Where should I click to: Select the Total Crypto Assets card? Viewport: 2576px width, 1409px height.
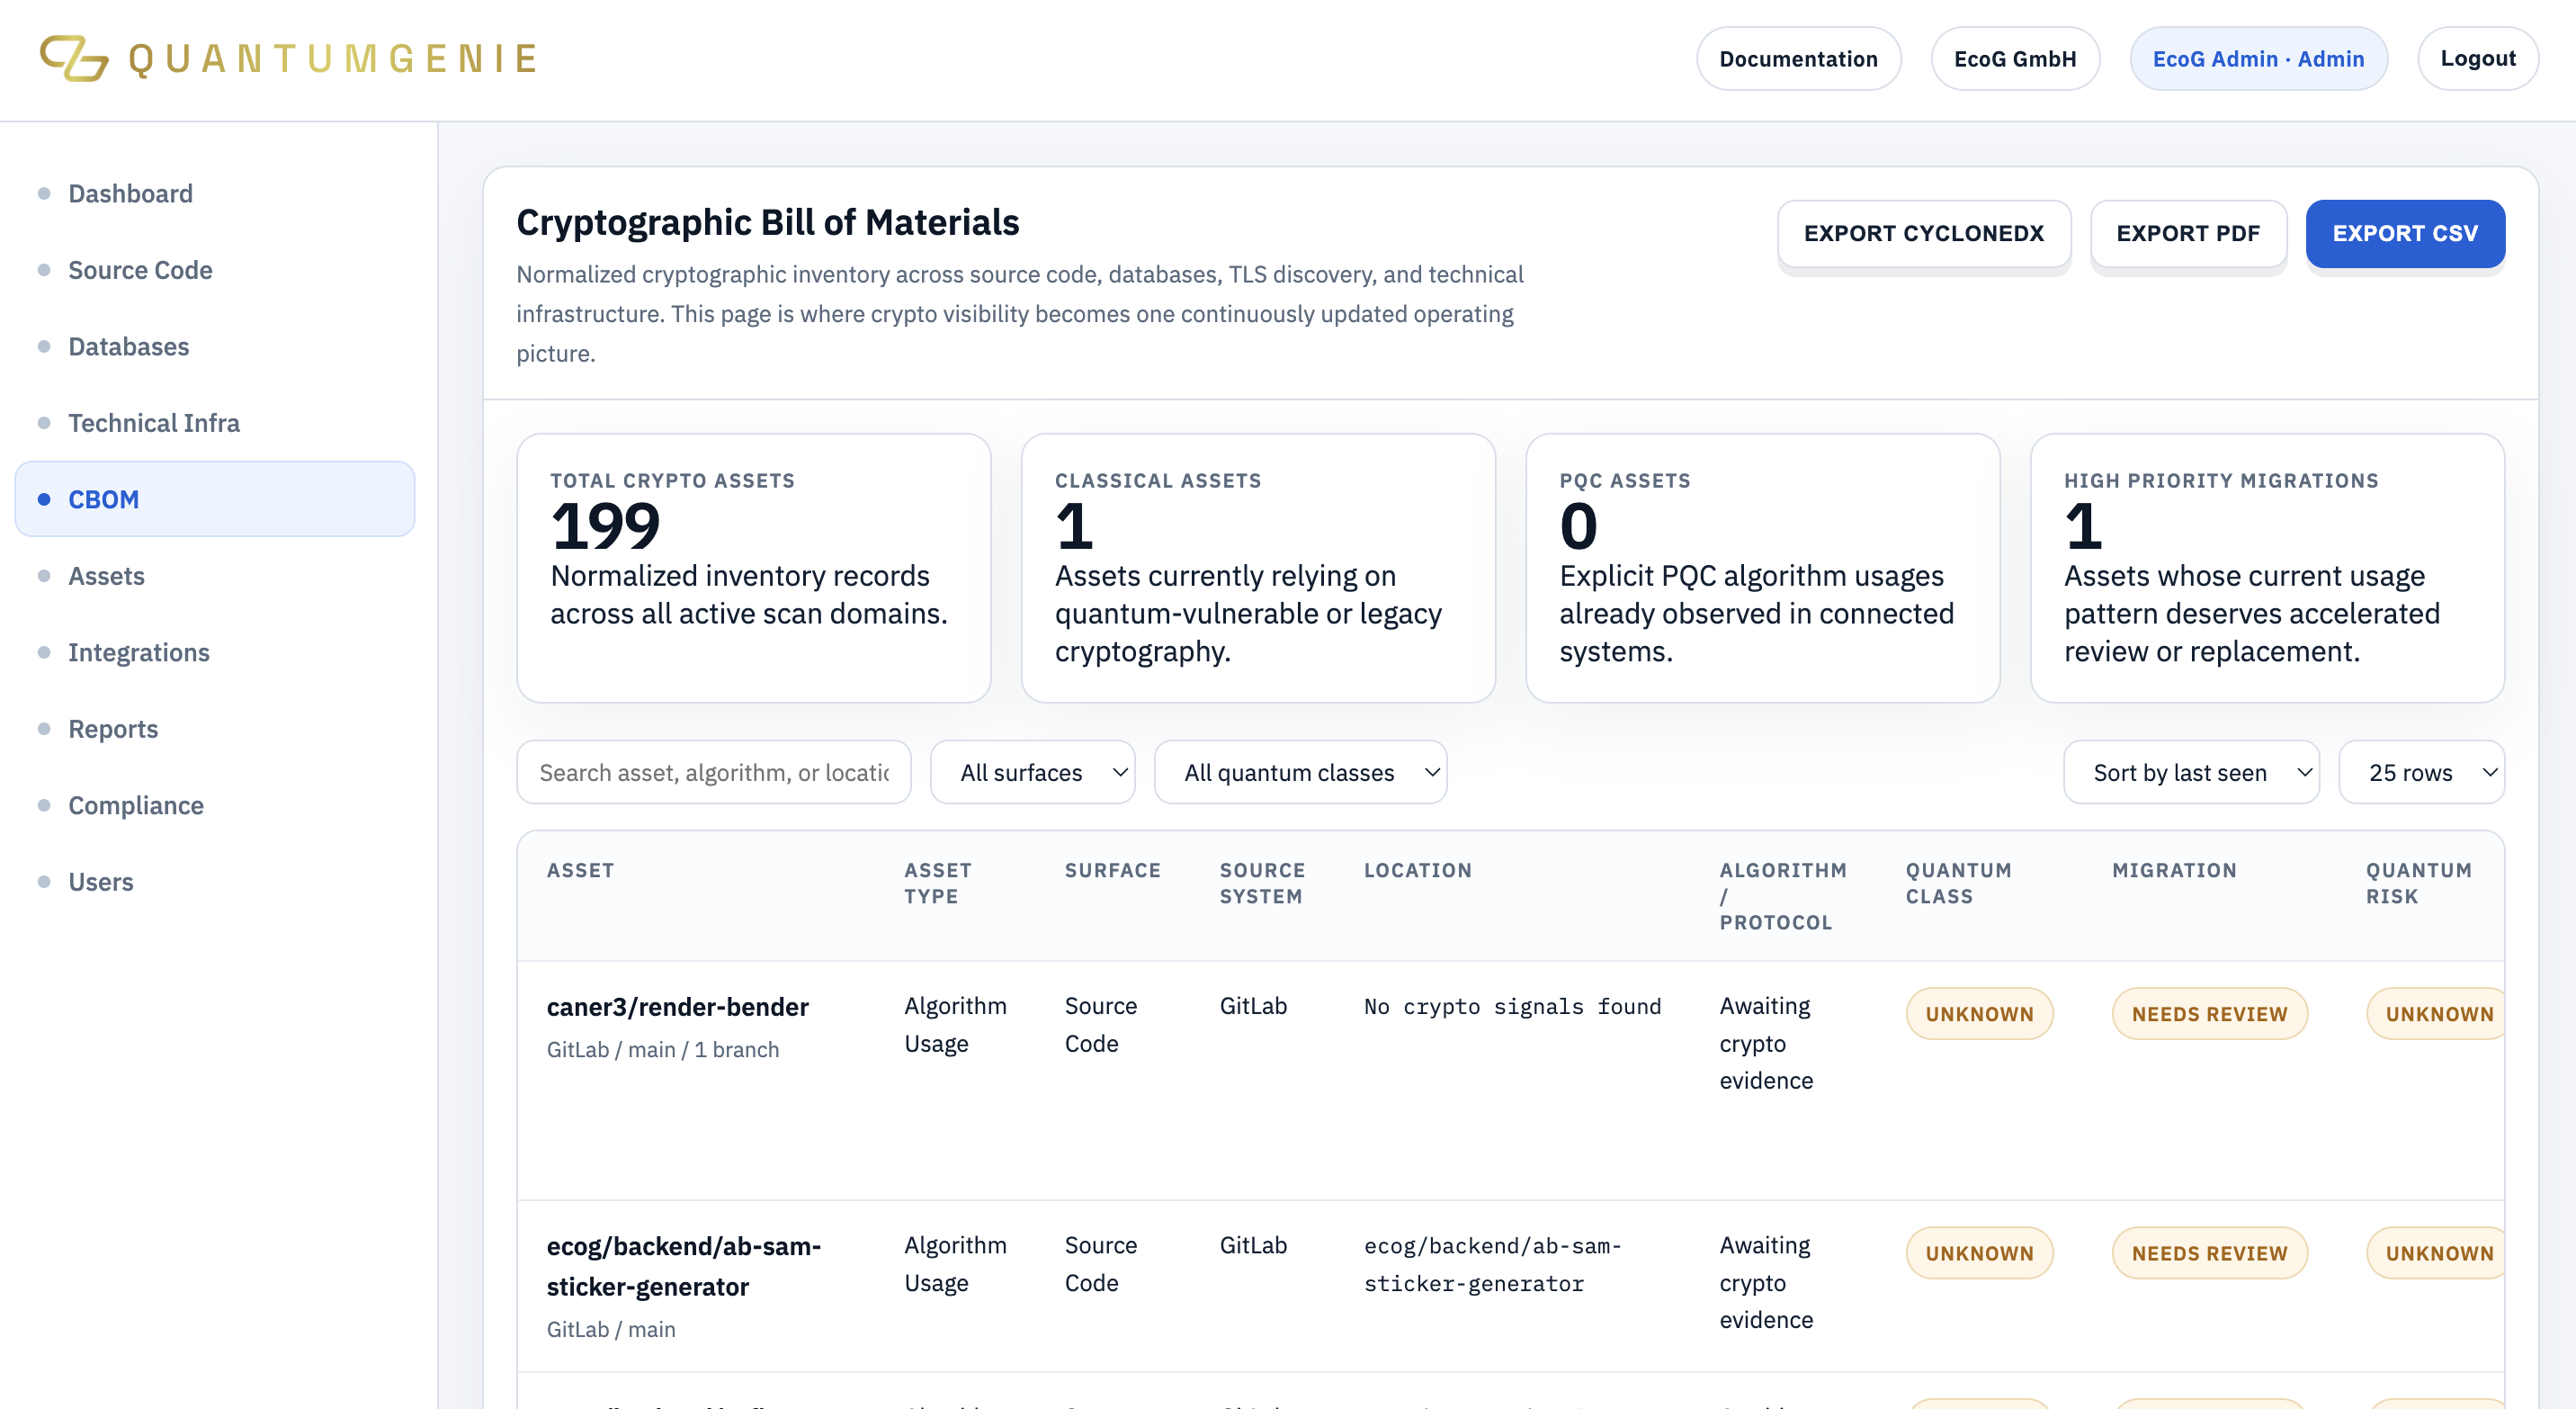point(754,568)
